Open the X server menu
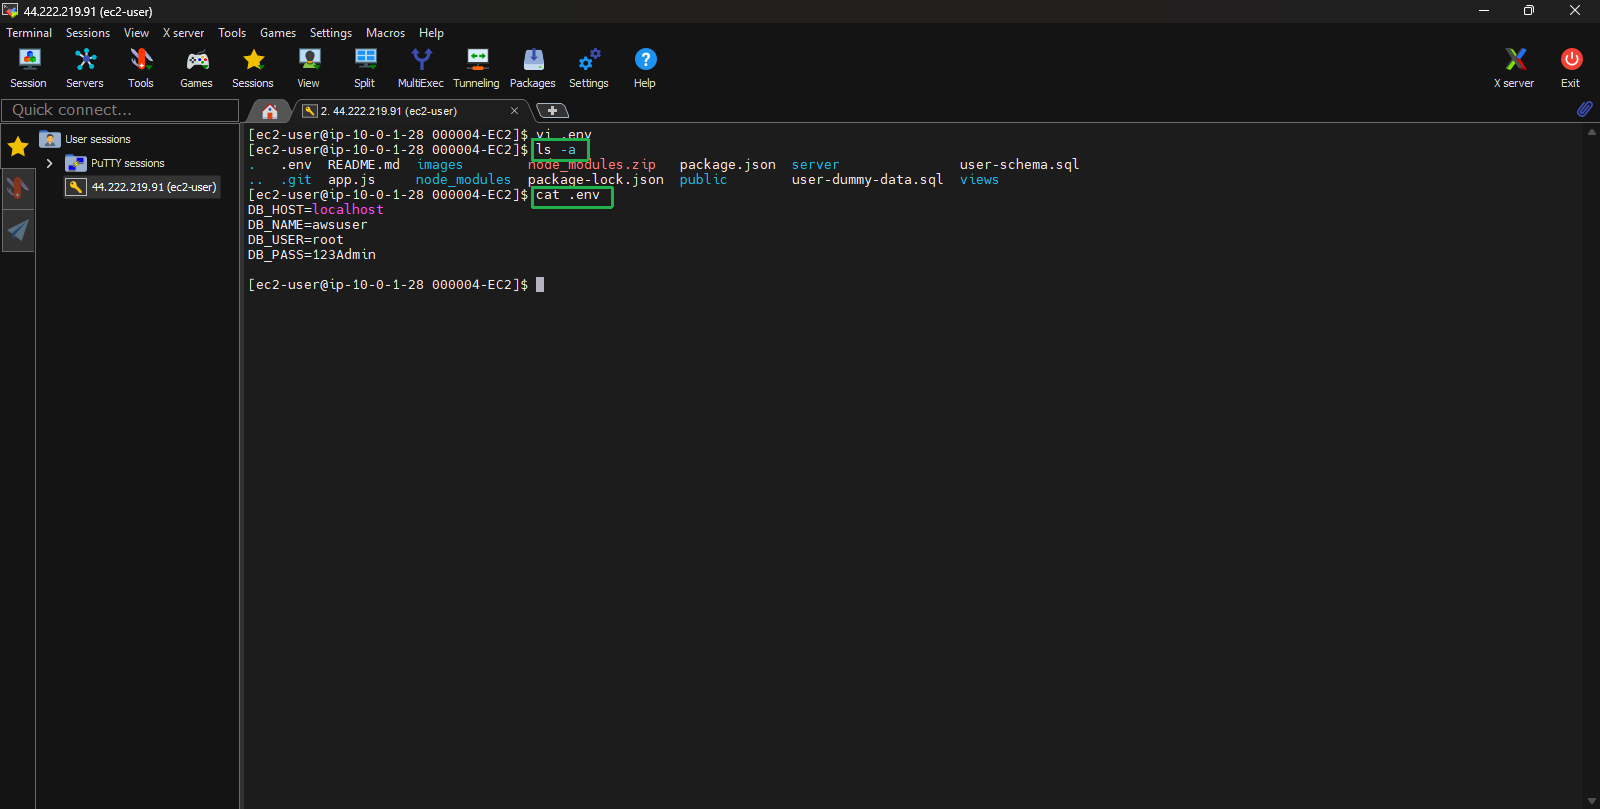 pyautogui.click(x=183, y=33)
